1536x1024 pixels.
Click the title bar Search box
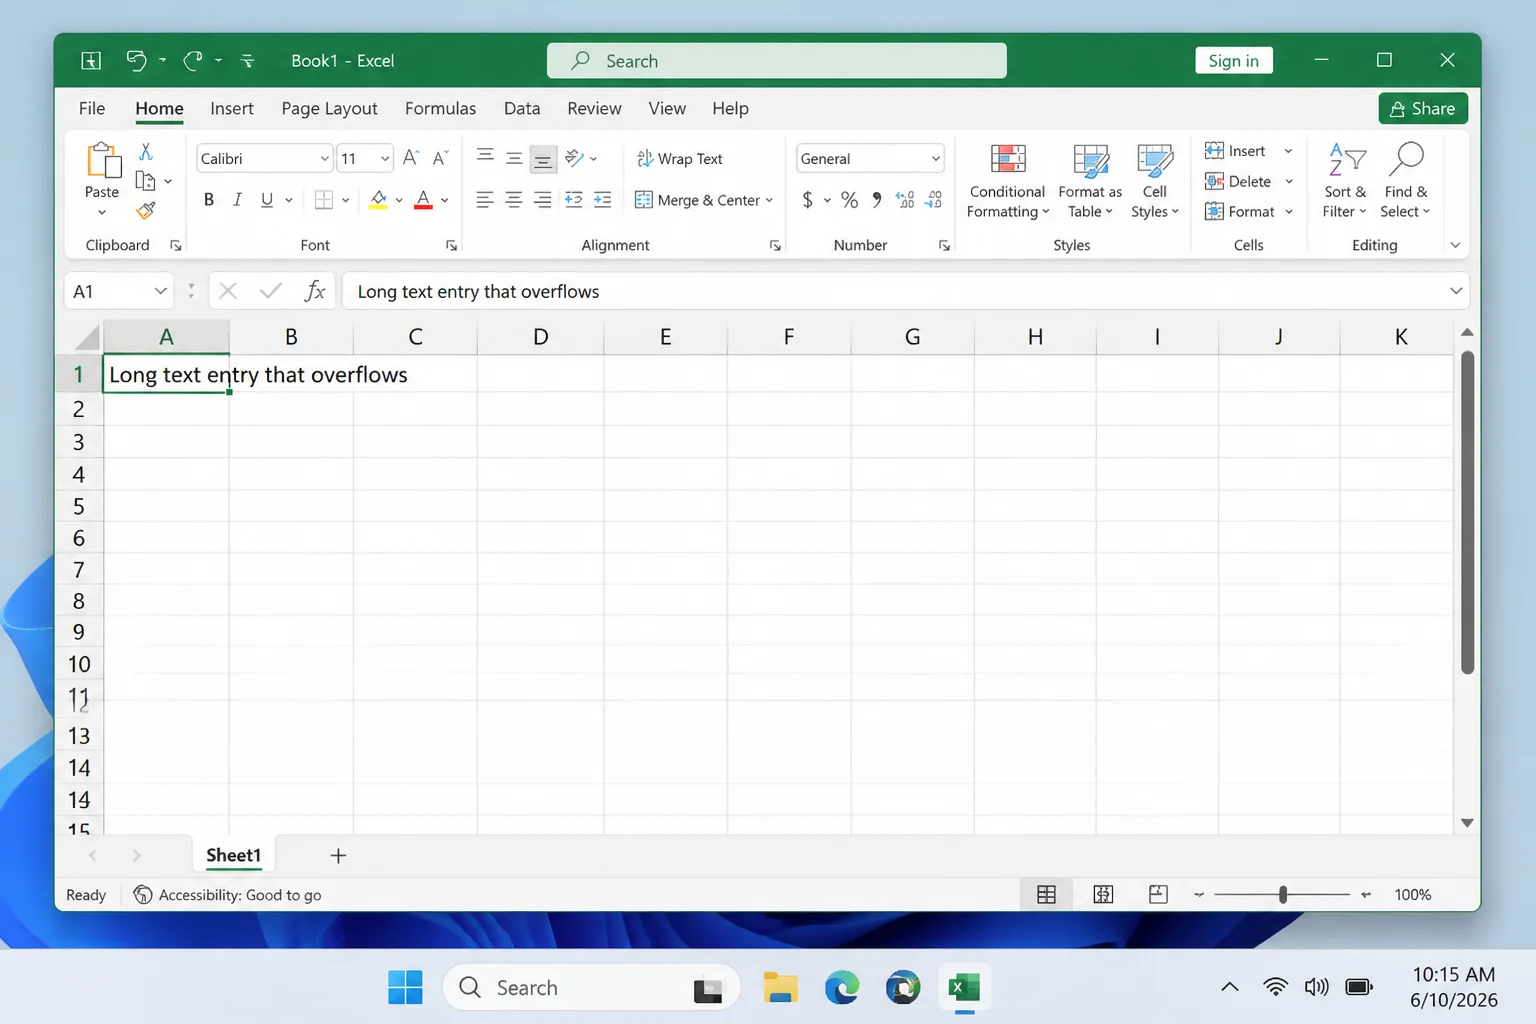point(777,60)
